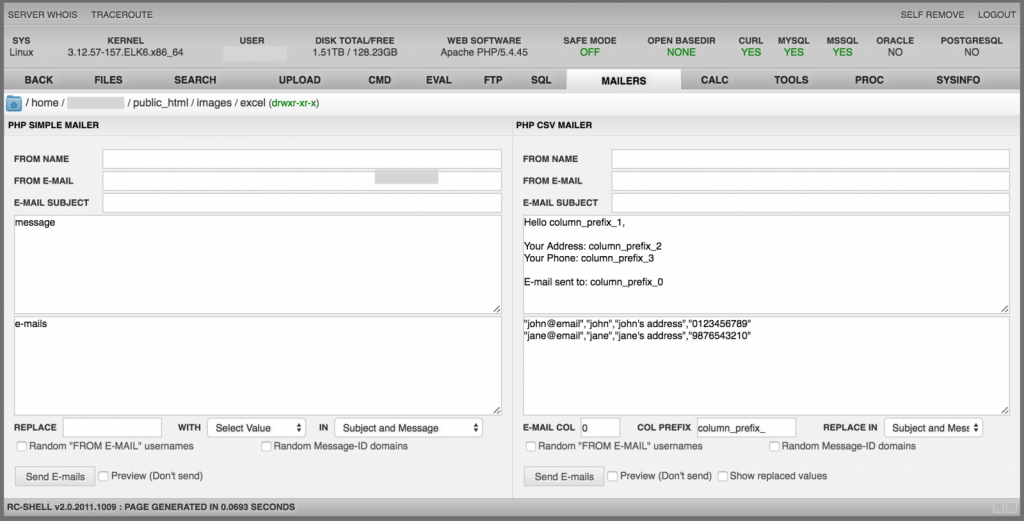Click the LOGOUT link
The width and height of the screenshot is (1024, 521).
996,15
